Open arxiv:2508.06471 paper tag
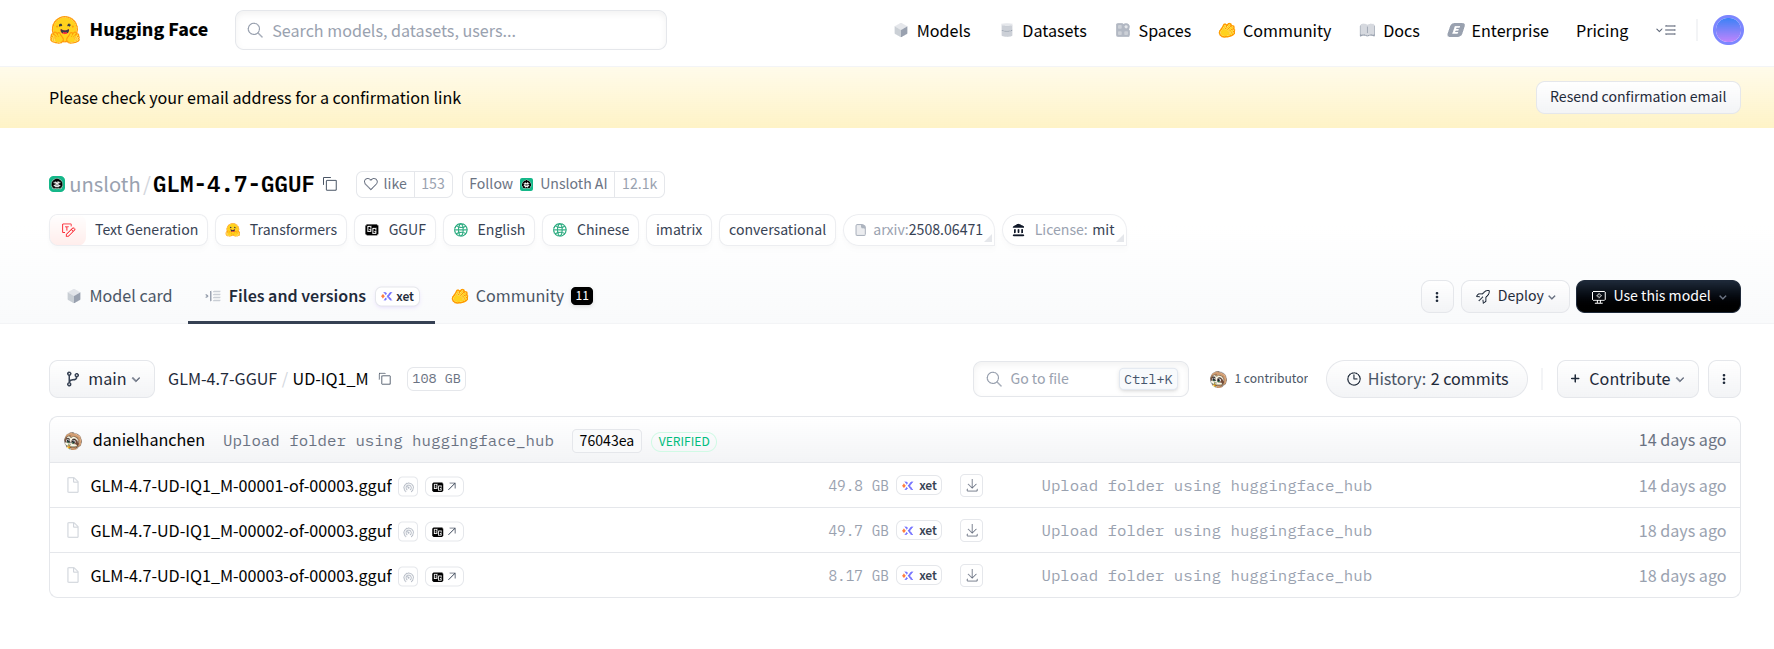 (x=919, y=230)
